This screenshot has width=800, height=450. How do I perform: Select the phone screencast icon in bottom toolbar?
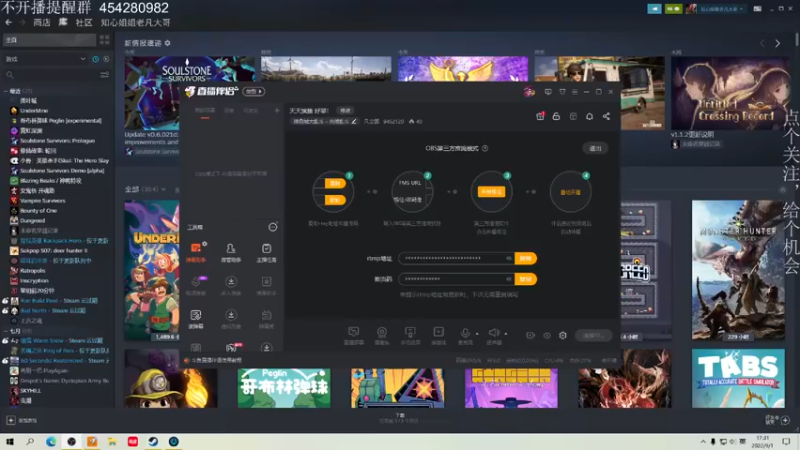410,333
